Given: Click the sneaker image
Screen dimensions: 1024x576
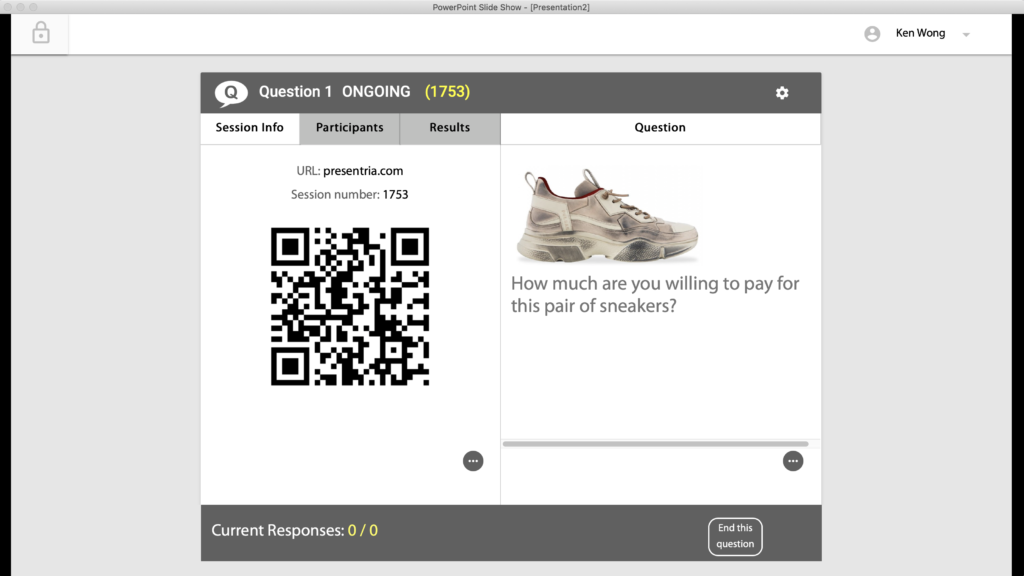Looking at the screenshot, I should [607, 216].
